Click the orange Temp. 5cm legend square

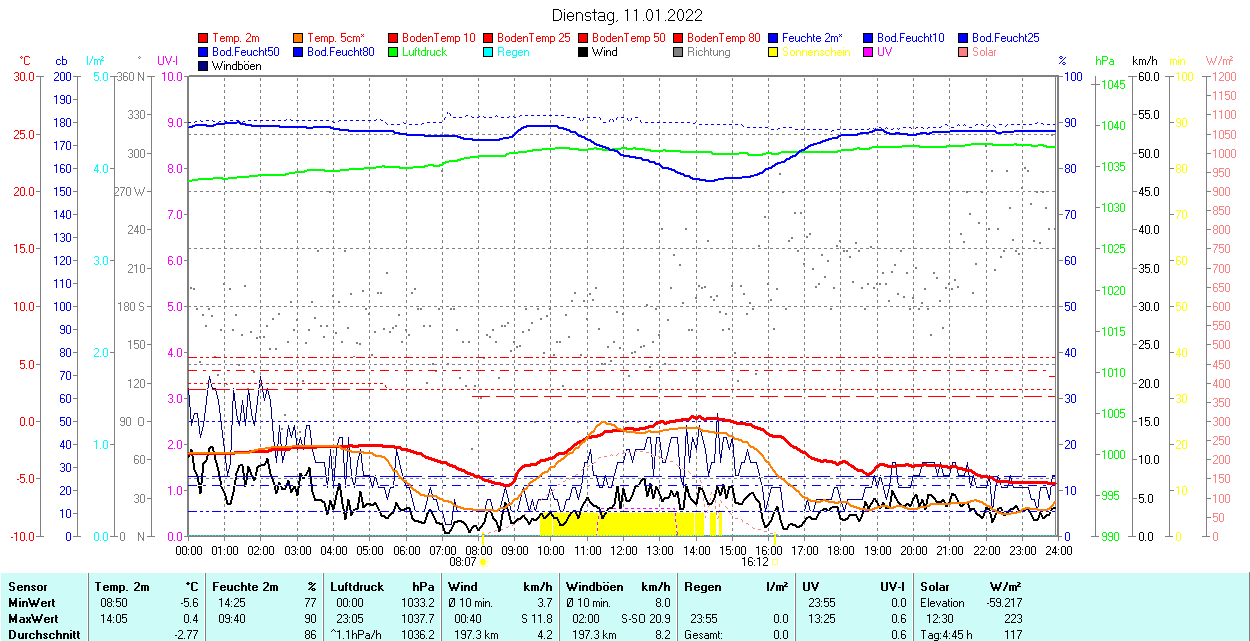tap(299, 38)
